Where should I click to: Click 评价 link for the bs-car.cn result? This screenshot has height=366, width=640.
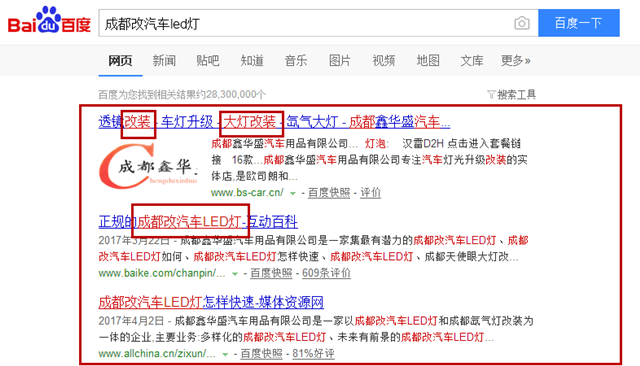(x=370, y=192)
